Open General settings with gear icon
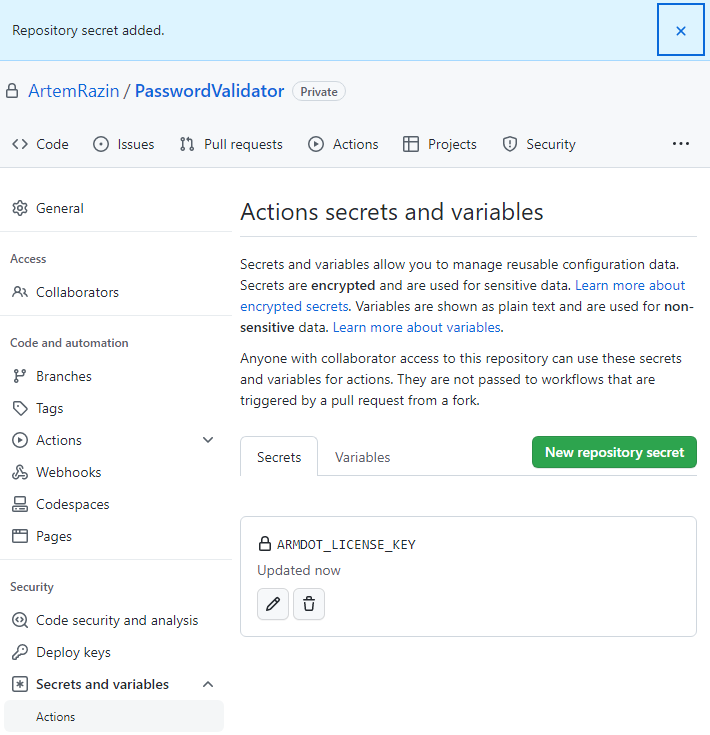 [x=60, y=208]
